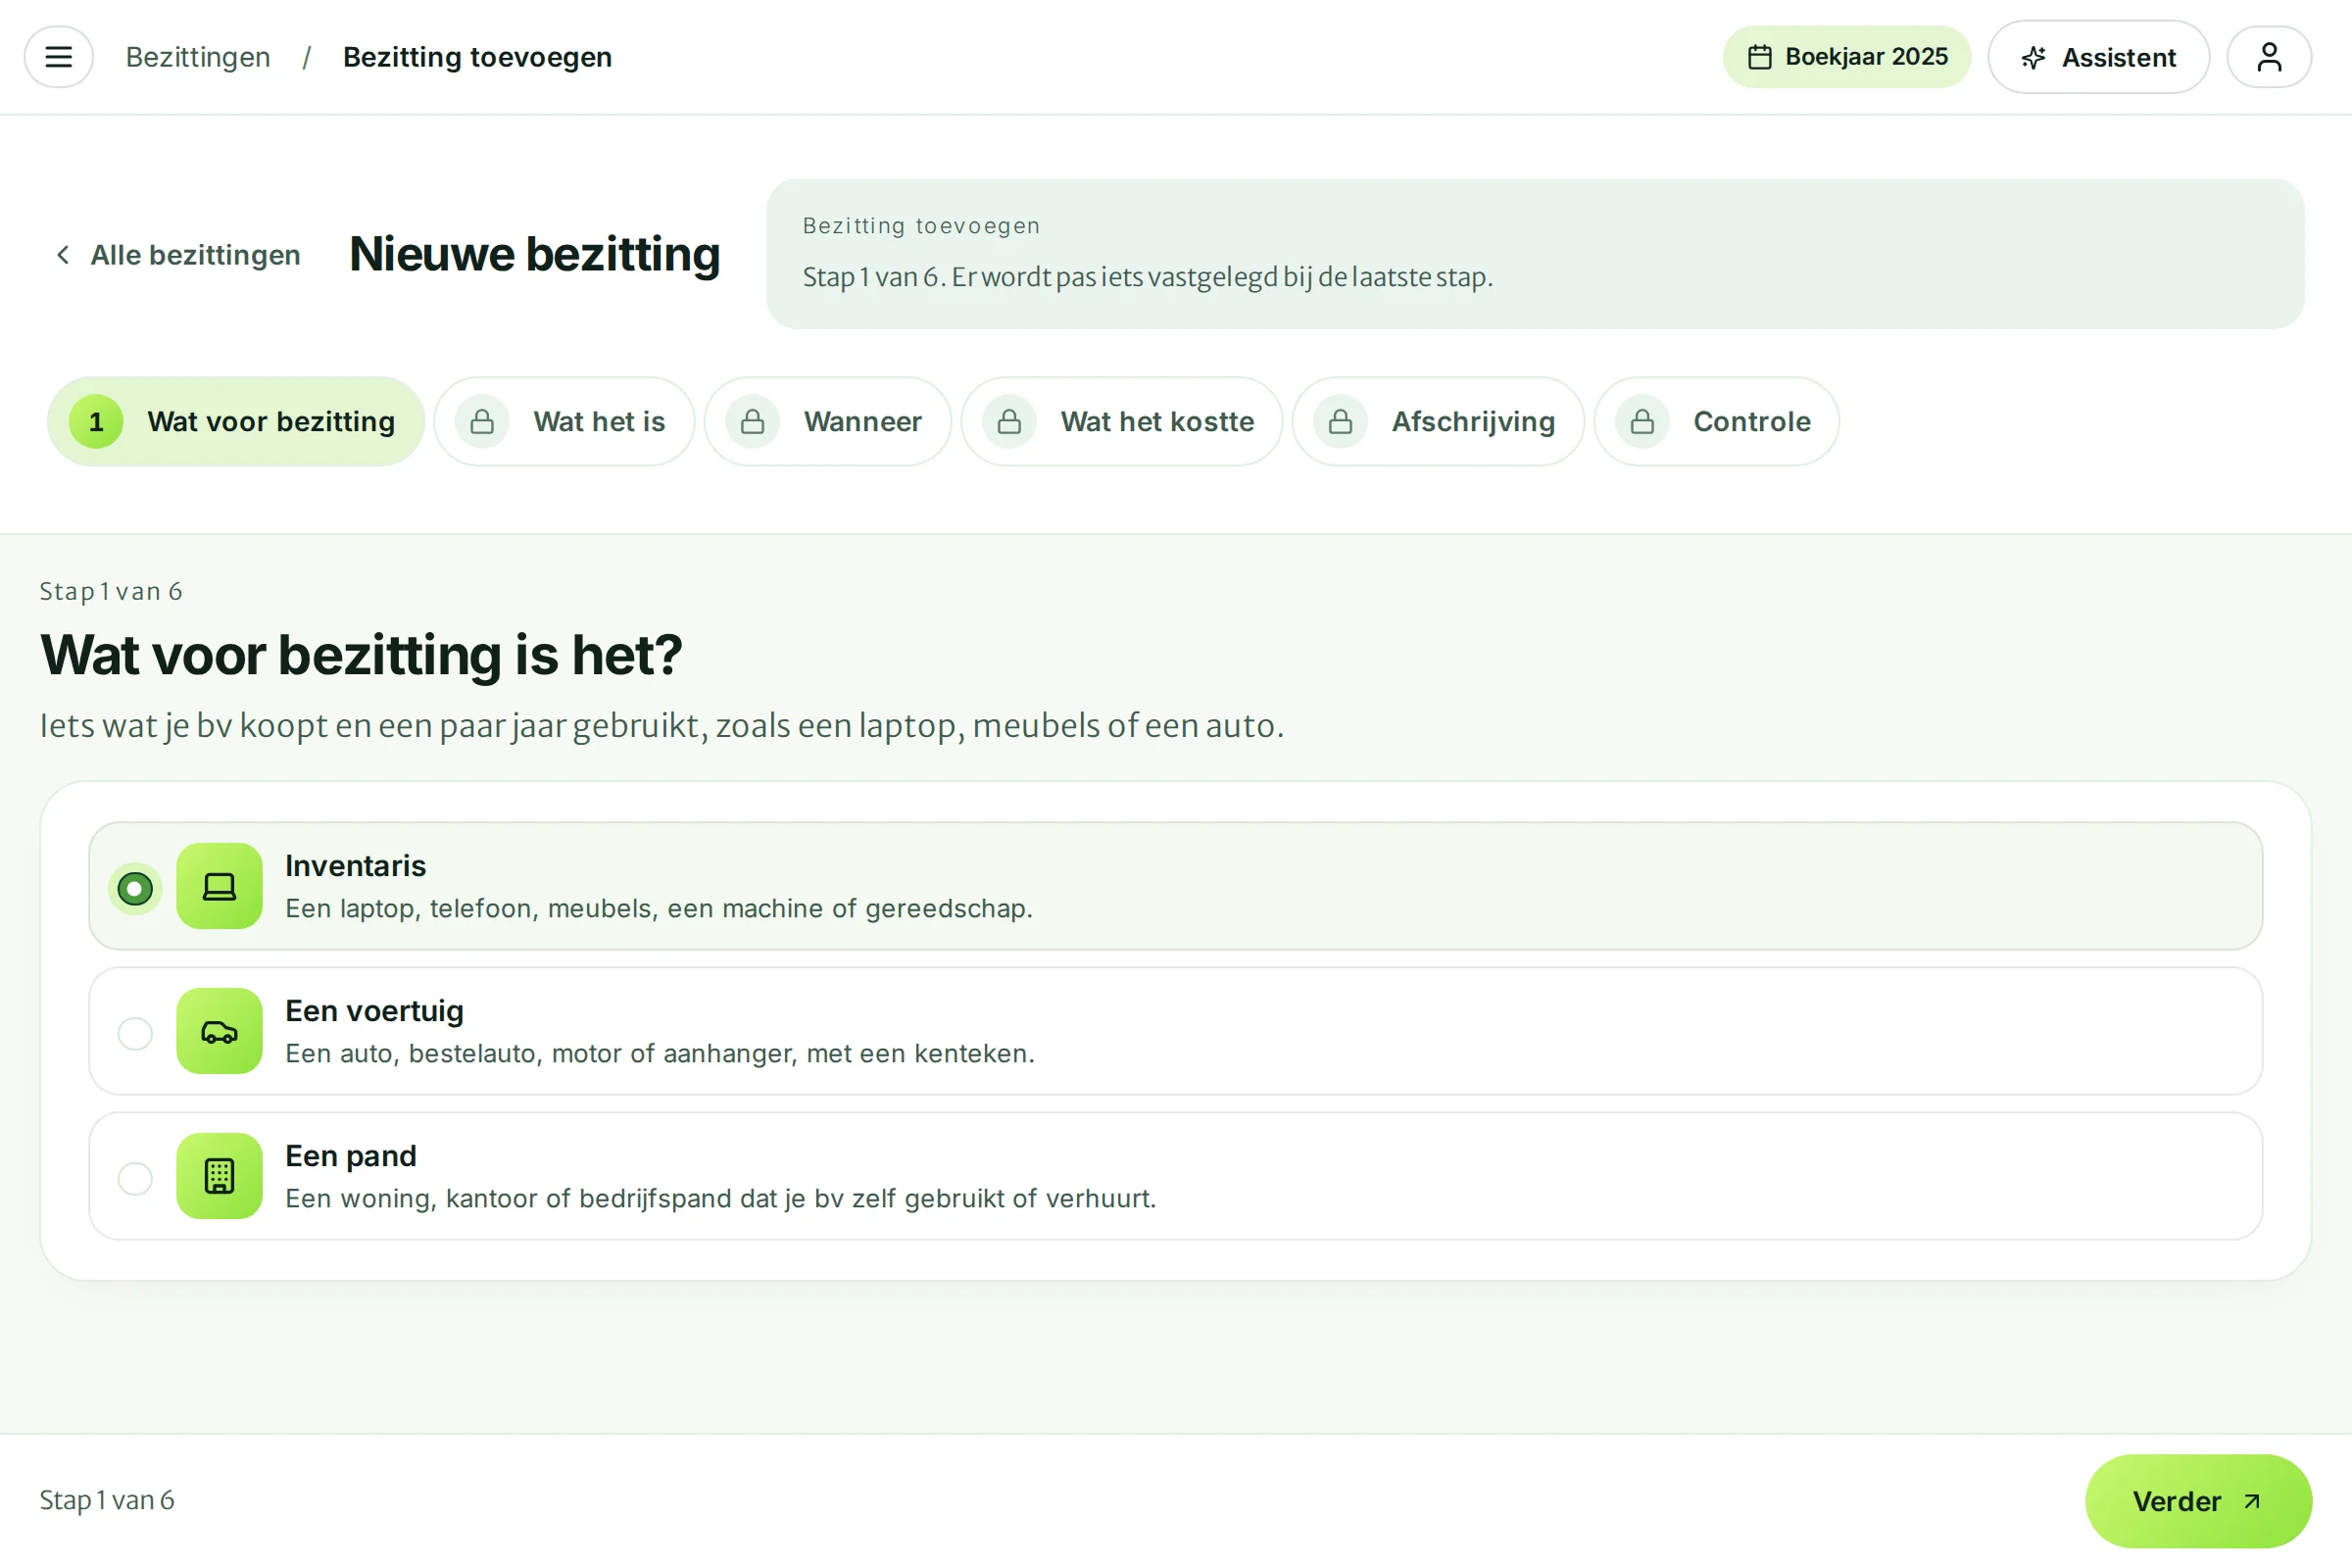Open the Wat voor bezitting step tab

(x=236, y=421)
